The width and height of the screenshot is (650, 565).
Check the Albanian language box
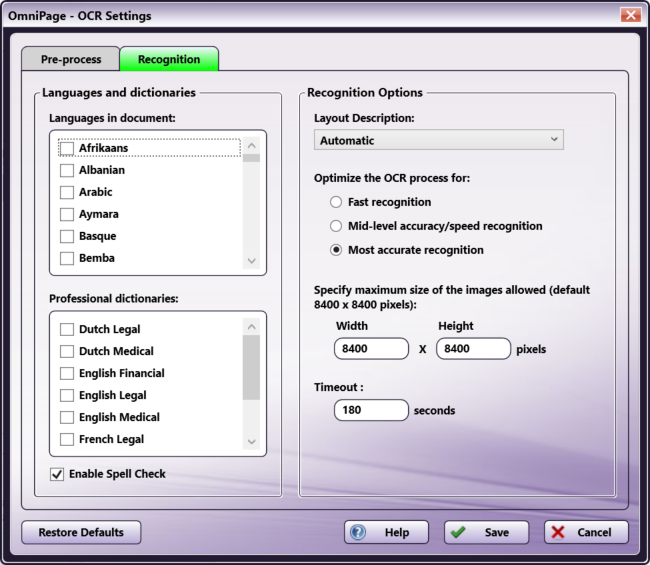pos(67,170)
